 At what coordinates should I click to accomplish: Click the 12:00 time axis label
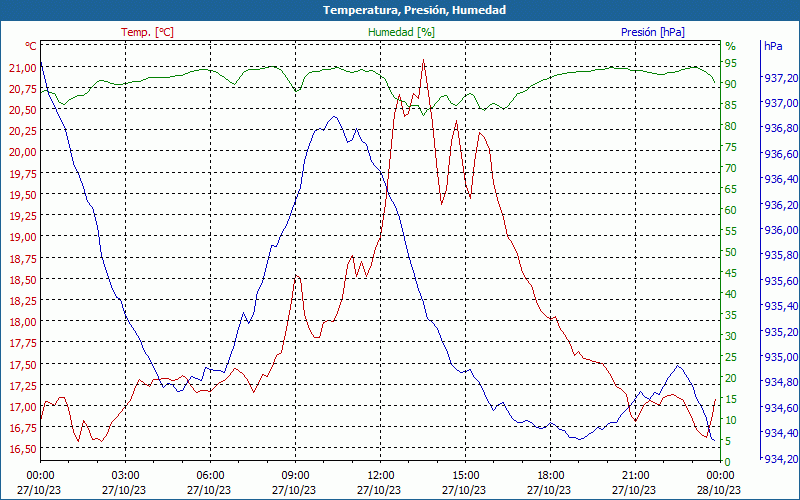point(380,476)
